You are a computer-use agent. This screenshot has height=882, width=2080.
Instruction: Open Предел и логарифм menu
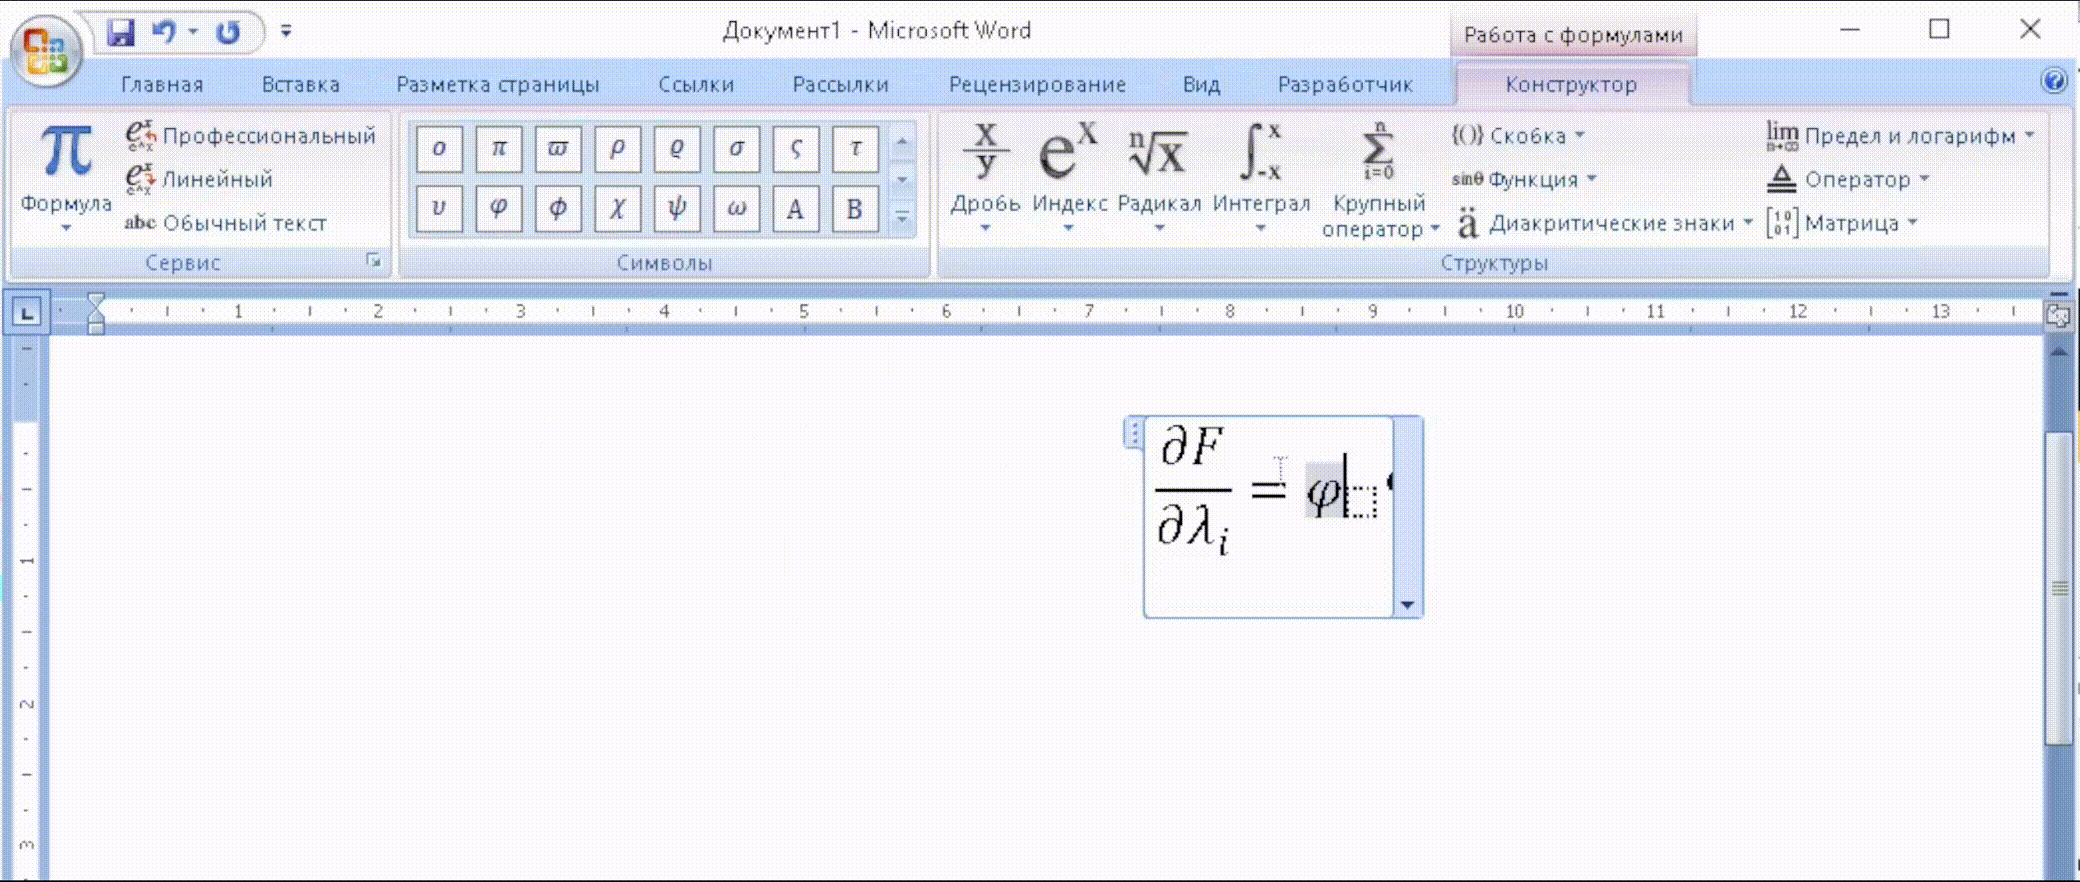click(1900, 136)
